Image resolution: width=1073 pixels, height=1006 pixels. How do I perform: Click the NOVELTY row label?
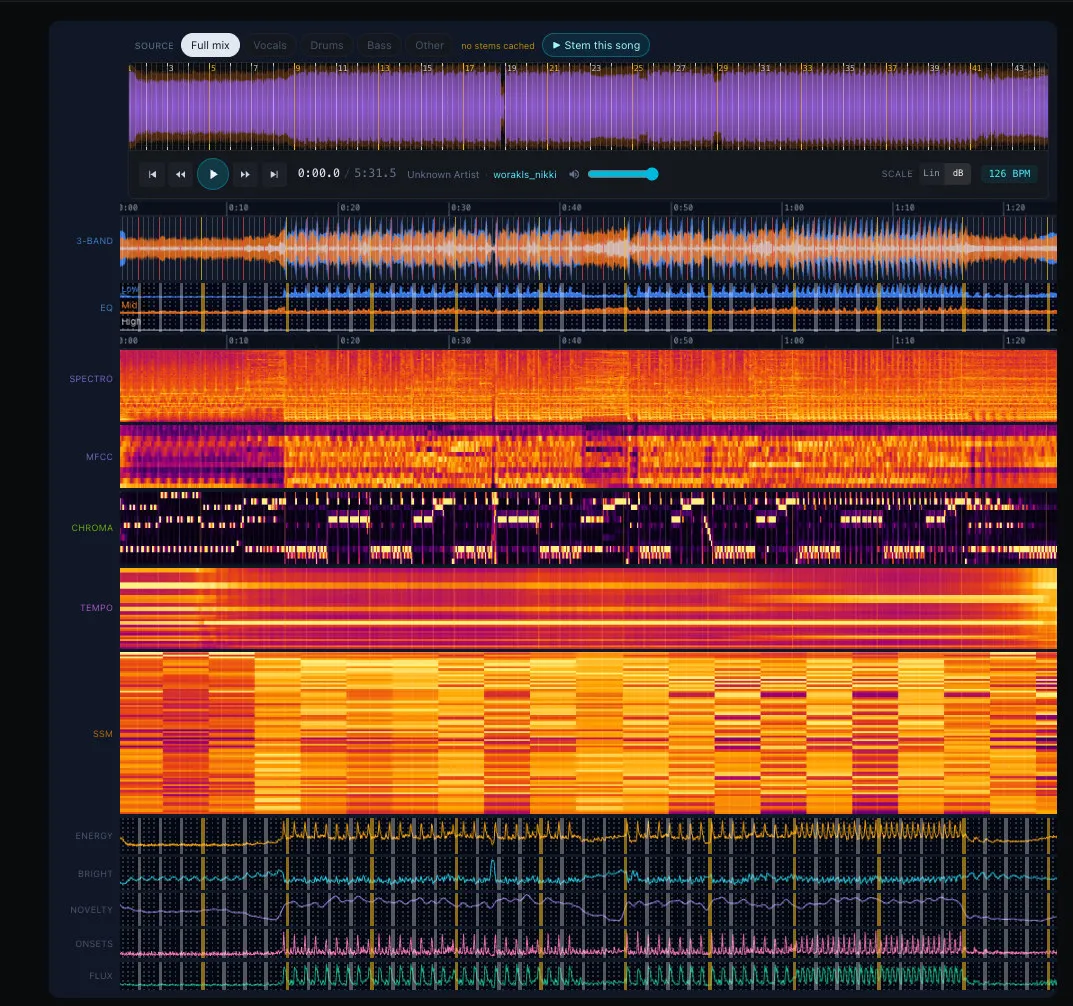[x=91, y=910]
